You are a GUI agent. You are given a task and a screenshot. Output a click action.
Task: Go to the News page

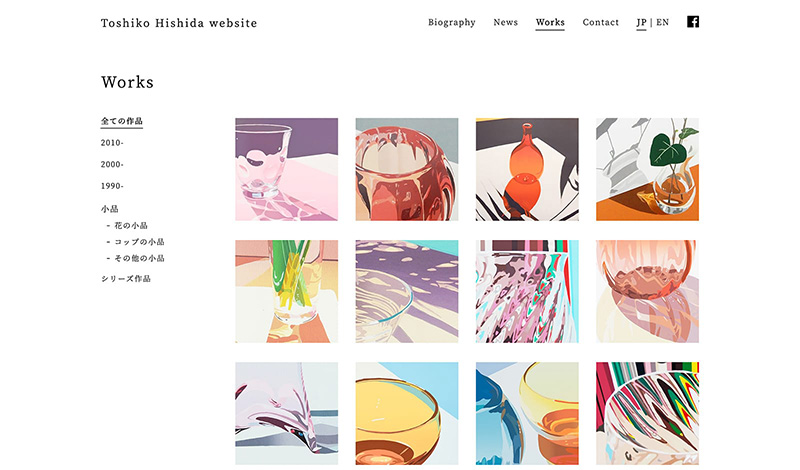506,22
